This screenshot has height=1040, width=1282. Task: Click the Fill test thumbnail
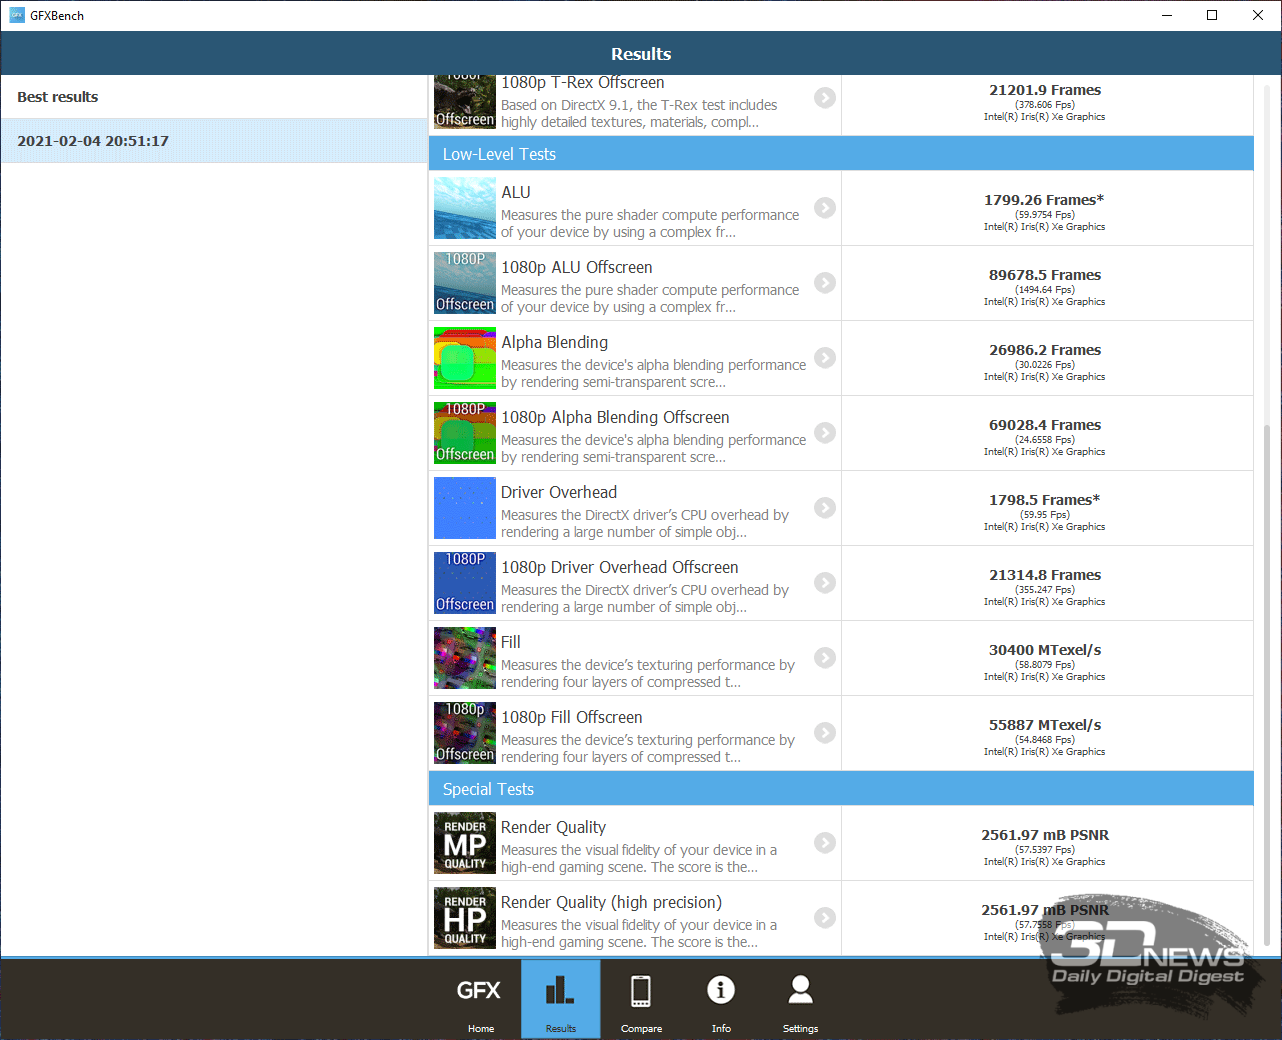click(465, 658)
